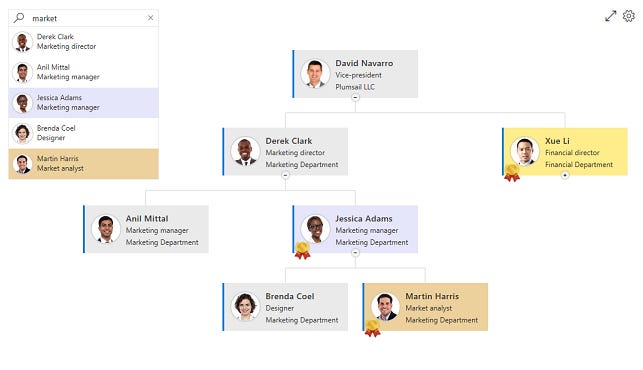Click Martin Harris' avatar in results list

(x=23, y=164)
